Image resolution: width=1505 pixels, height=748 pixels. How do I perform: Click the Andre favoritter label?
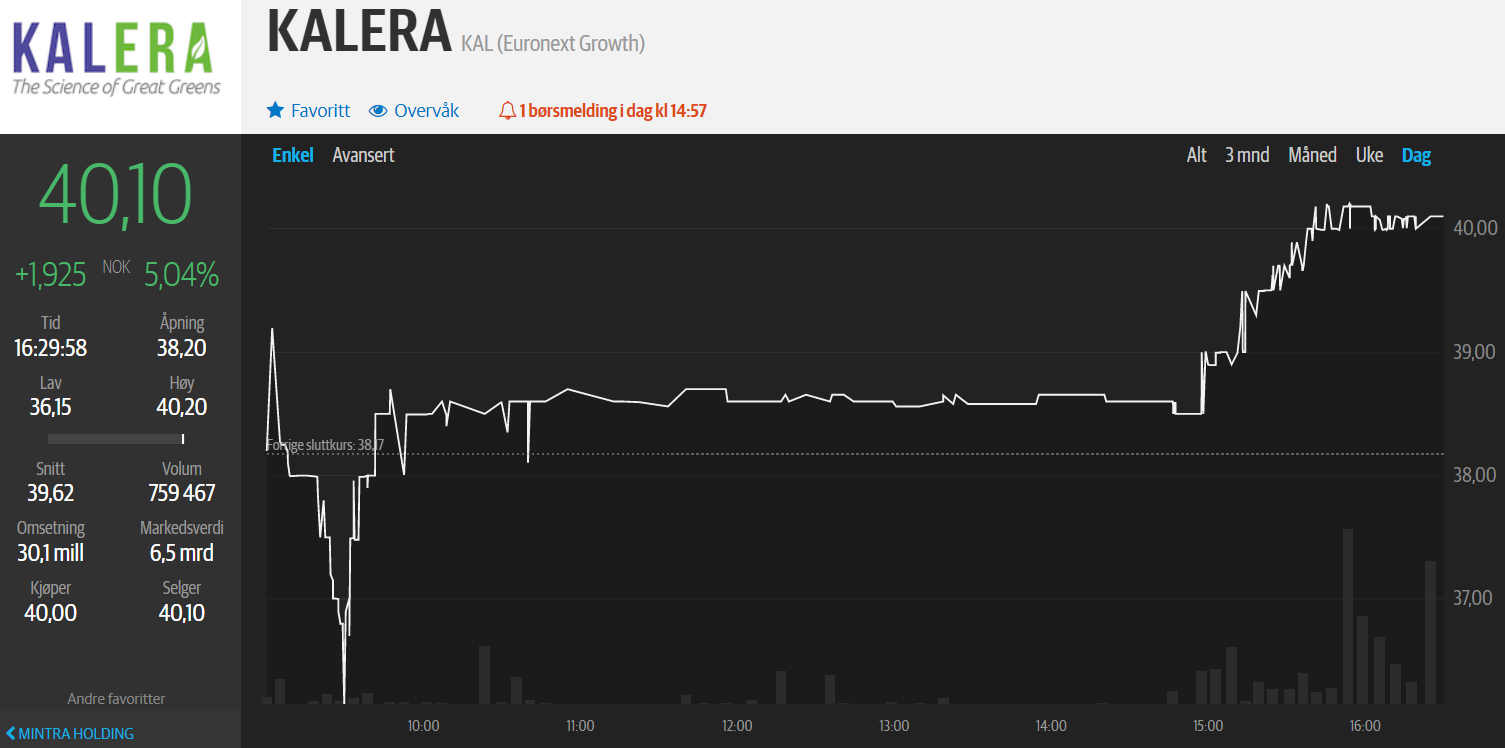coord(116,699)
